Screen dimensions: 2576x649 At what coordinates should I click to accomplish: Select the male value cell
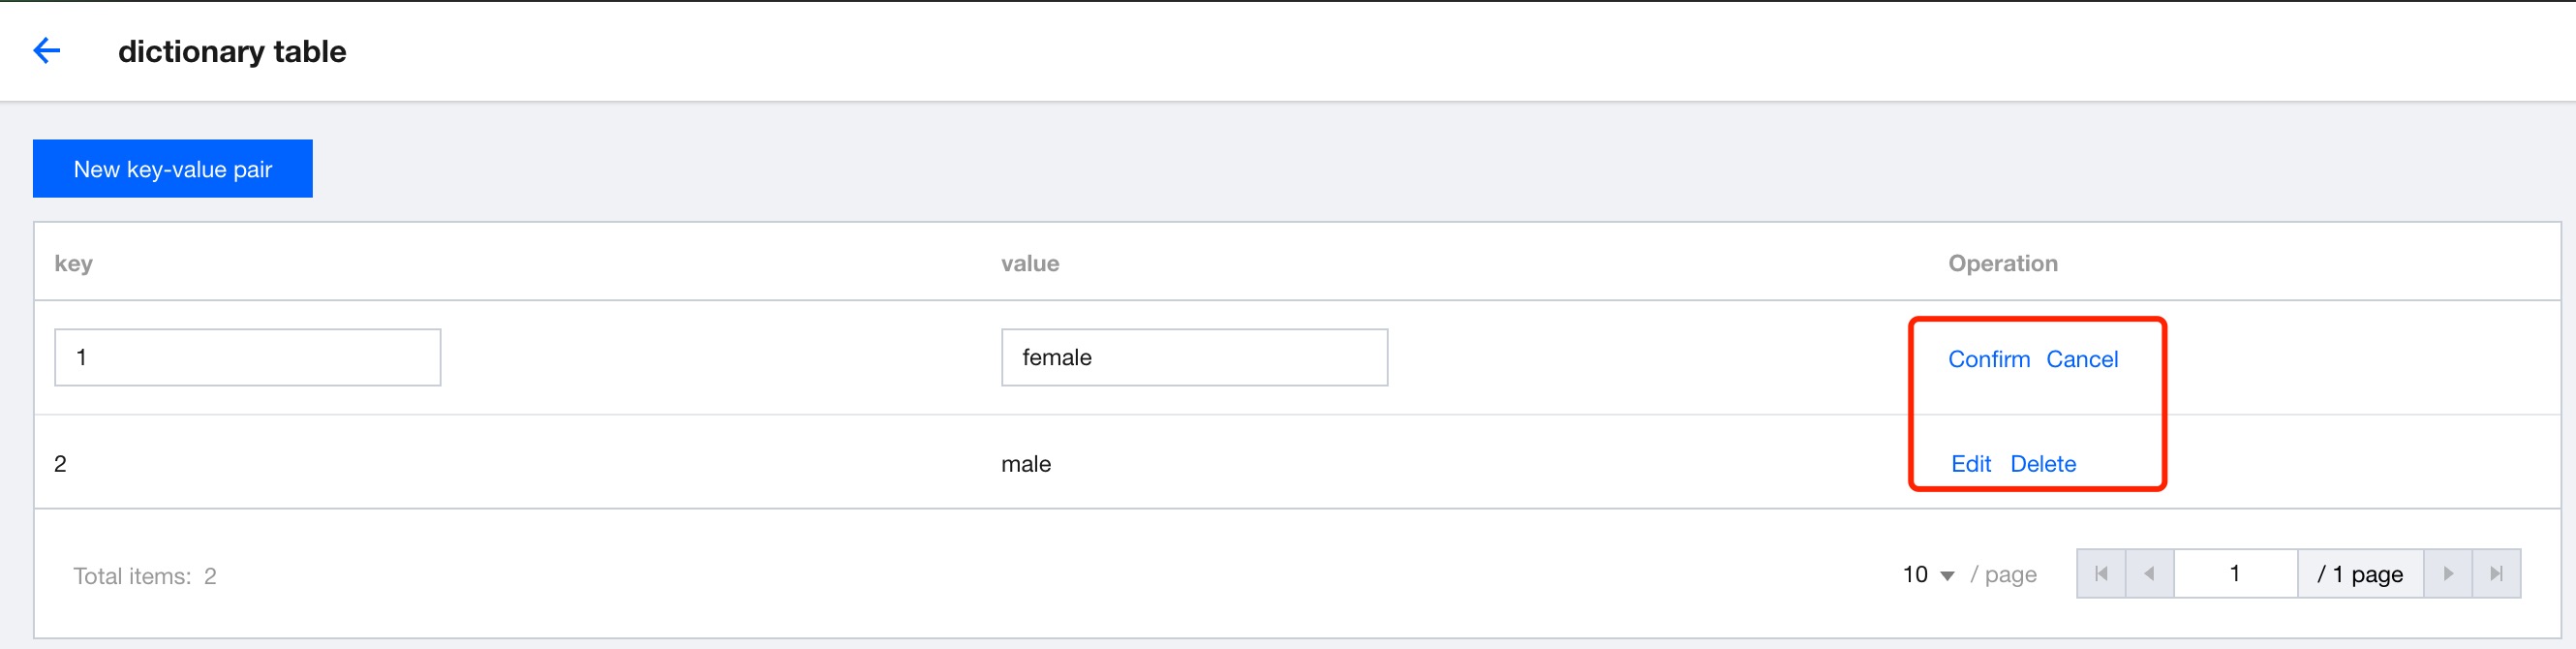pos(1026,464)
